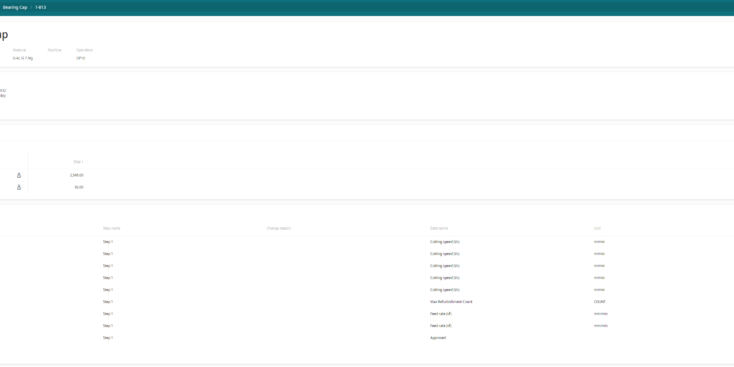Select the Approved data name cell
The height and width of the screenshot is (367, 734).
[x=438, y=338]
